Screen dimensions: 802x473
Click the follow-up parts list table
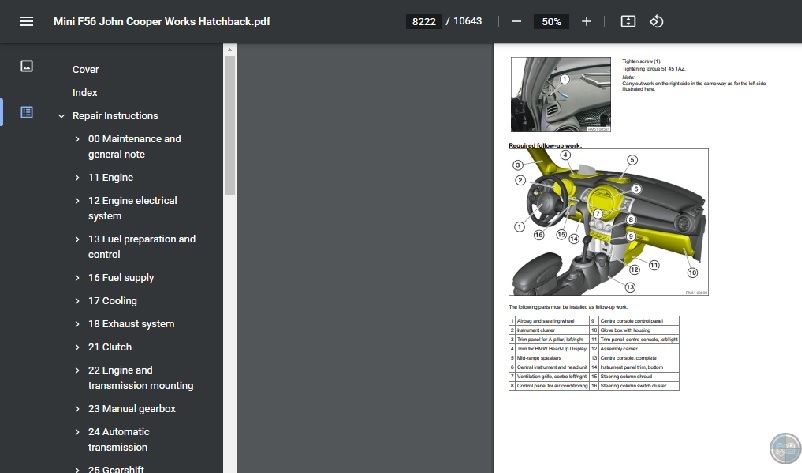coord(594,353)
